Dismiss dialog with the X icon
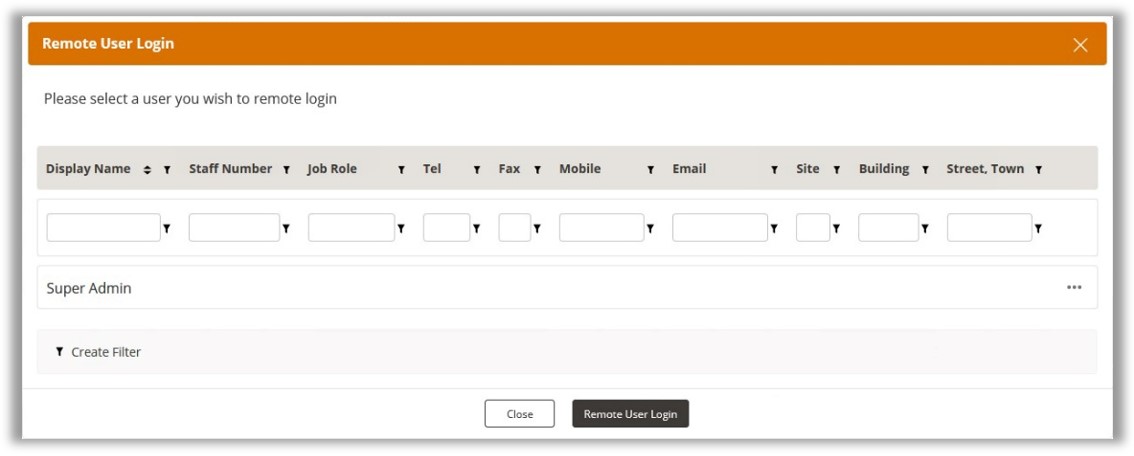1134x456 pixels. click(x=1080, y=45)
